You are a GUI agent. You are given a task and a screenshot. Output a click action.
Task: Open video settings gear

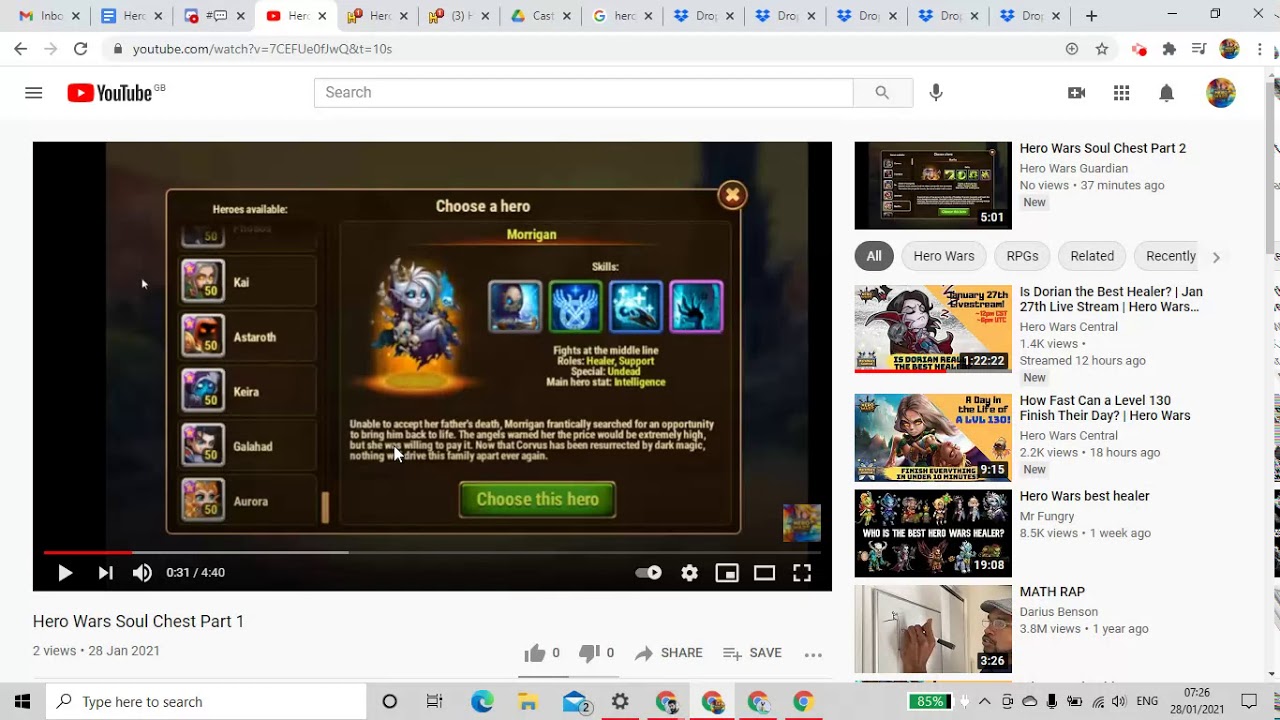pyautogui.click(x=689, y=573)
